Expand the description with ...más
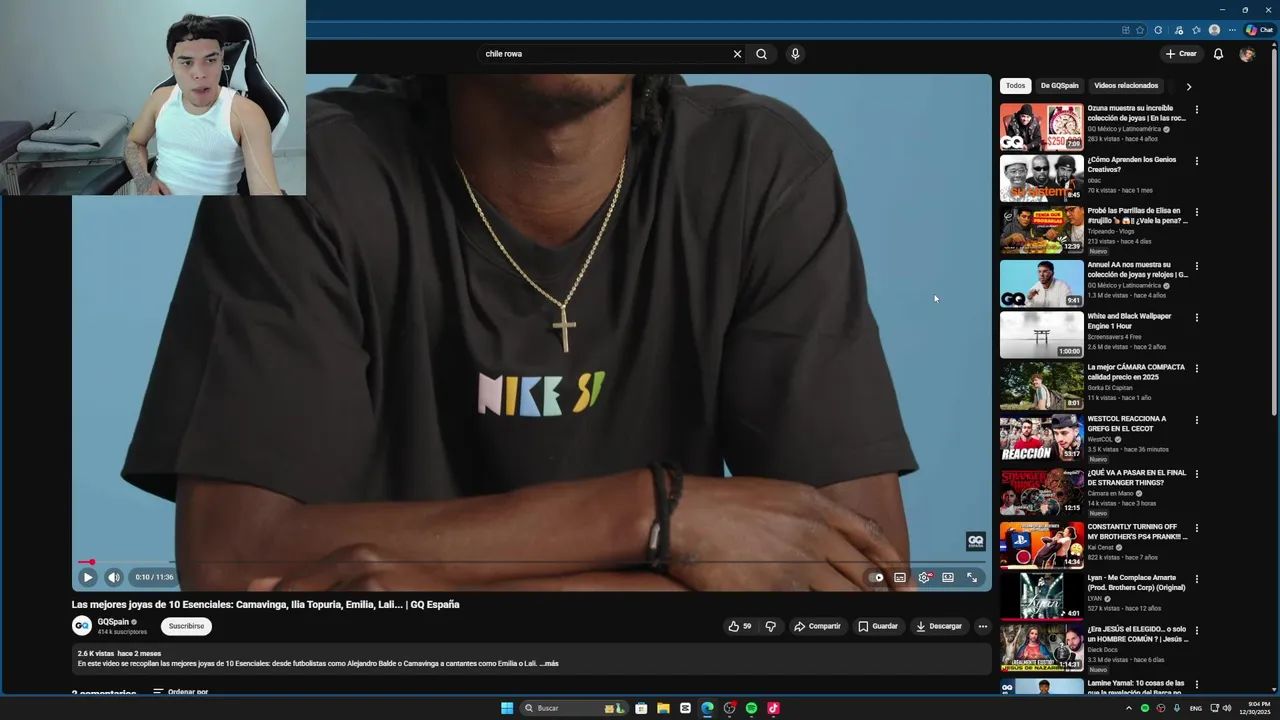The image size is (1280, 720). 549,663
